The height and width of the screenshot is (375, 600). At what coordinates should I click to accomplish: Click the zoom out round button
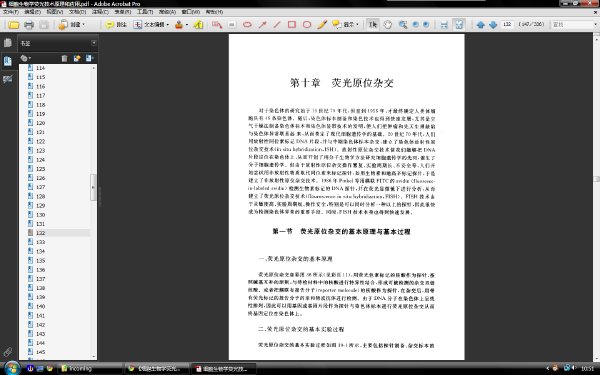tap(416, 25)
